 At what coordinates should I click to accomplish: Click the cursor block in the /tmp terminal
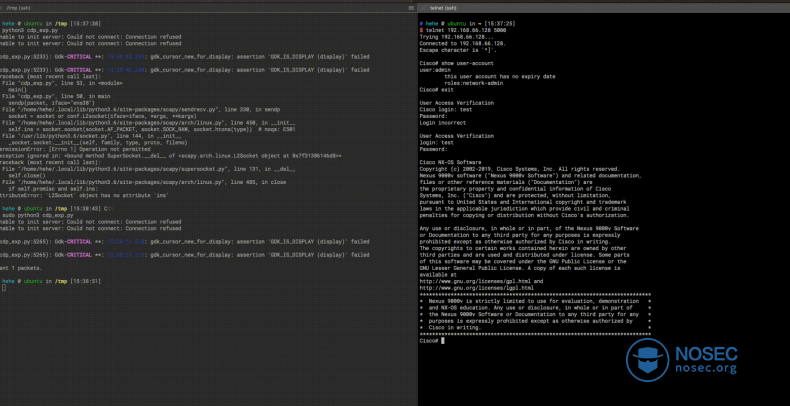(4, 288)
